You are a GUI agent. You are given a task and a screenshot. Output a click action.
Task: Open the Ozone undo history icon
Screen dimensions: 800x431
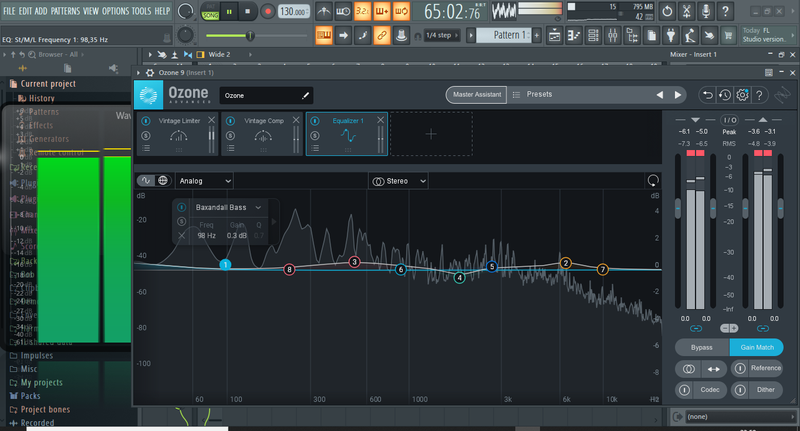725,95
